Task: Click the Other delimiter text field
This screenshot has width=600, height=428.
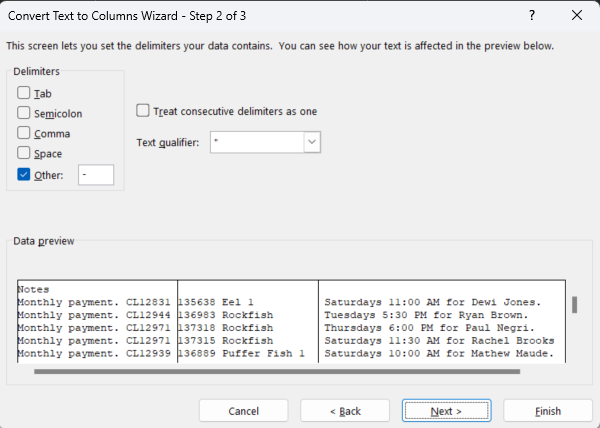Action: point(96,175)
